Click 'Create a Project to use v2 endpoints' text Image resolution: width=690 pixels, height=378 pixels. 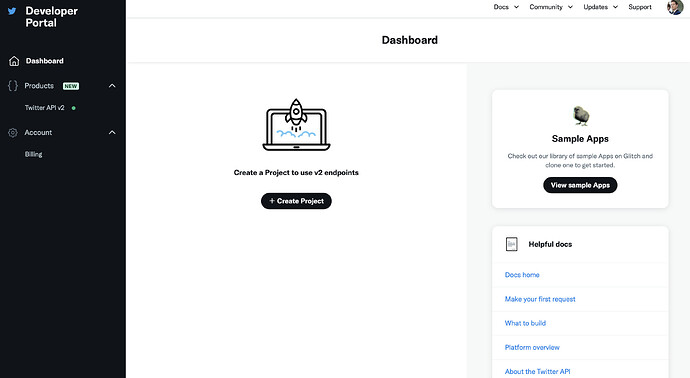coord(296,173)
